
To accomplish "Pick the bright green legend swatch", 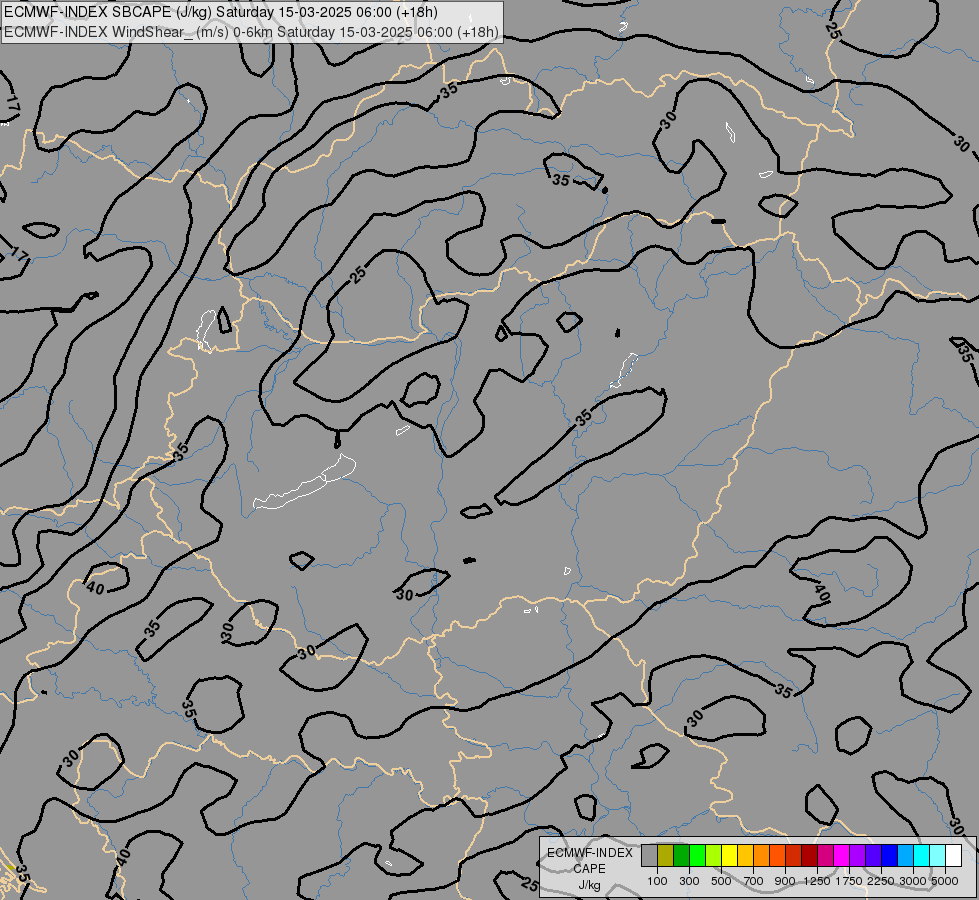I will [x=697, y=855].
